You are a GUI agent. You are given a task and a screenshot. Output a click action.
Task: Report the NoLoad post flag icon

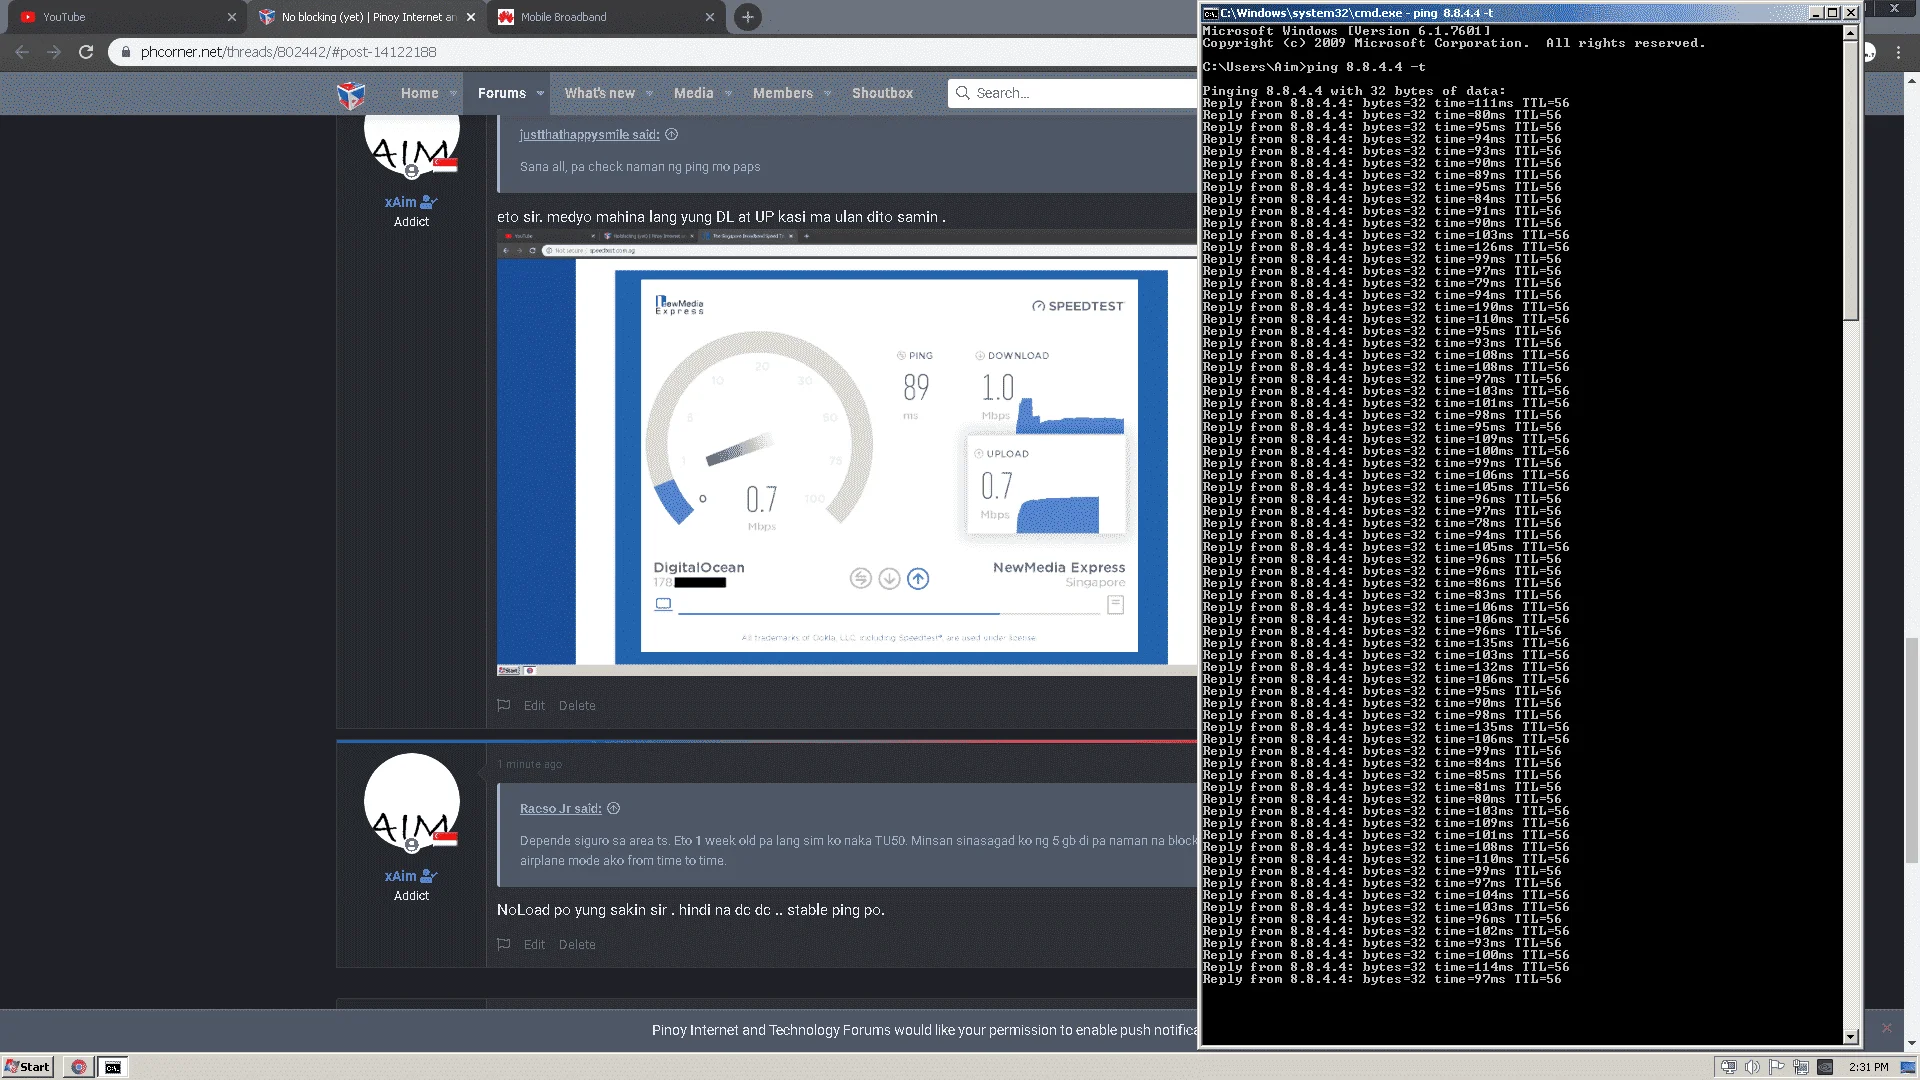click(x=504, y=944)
